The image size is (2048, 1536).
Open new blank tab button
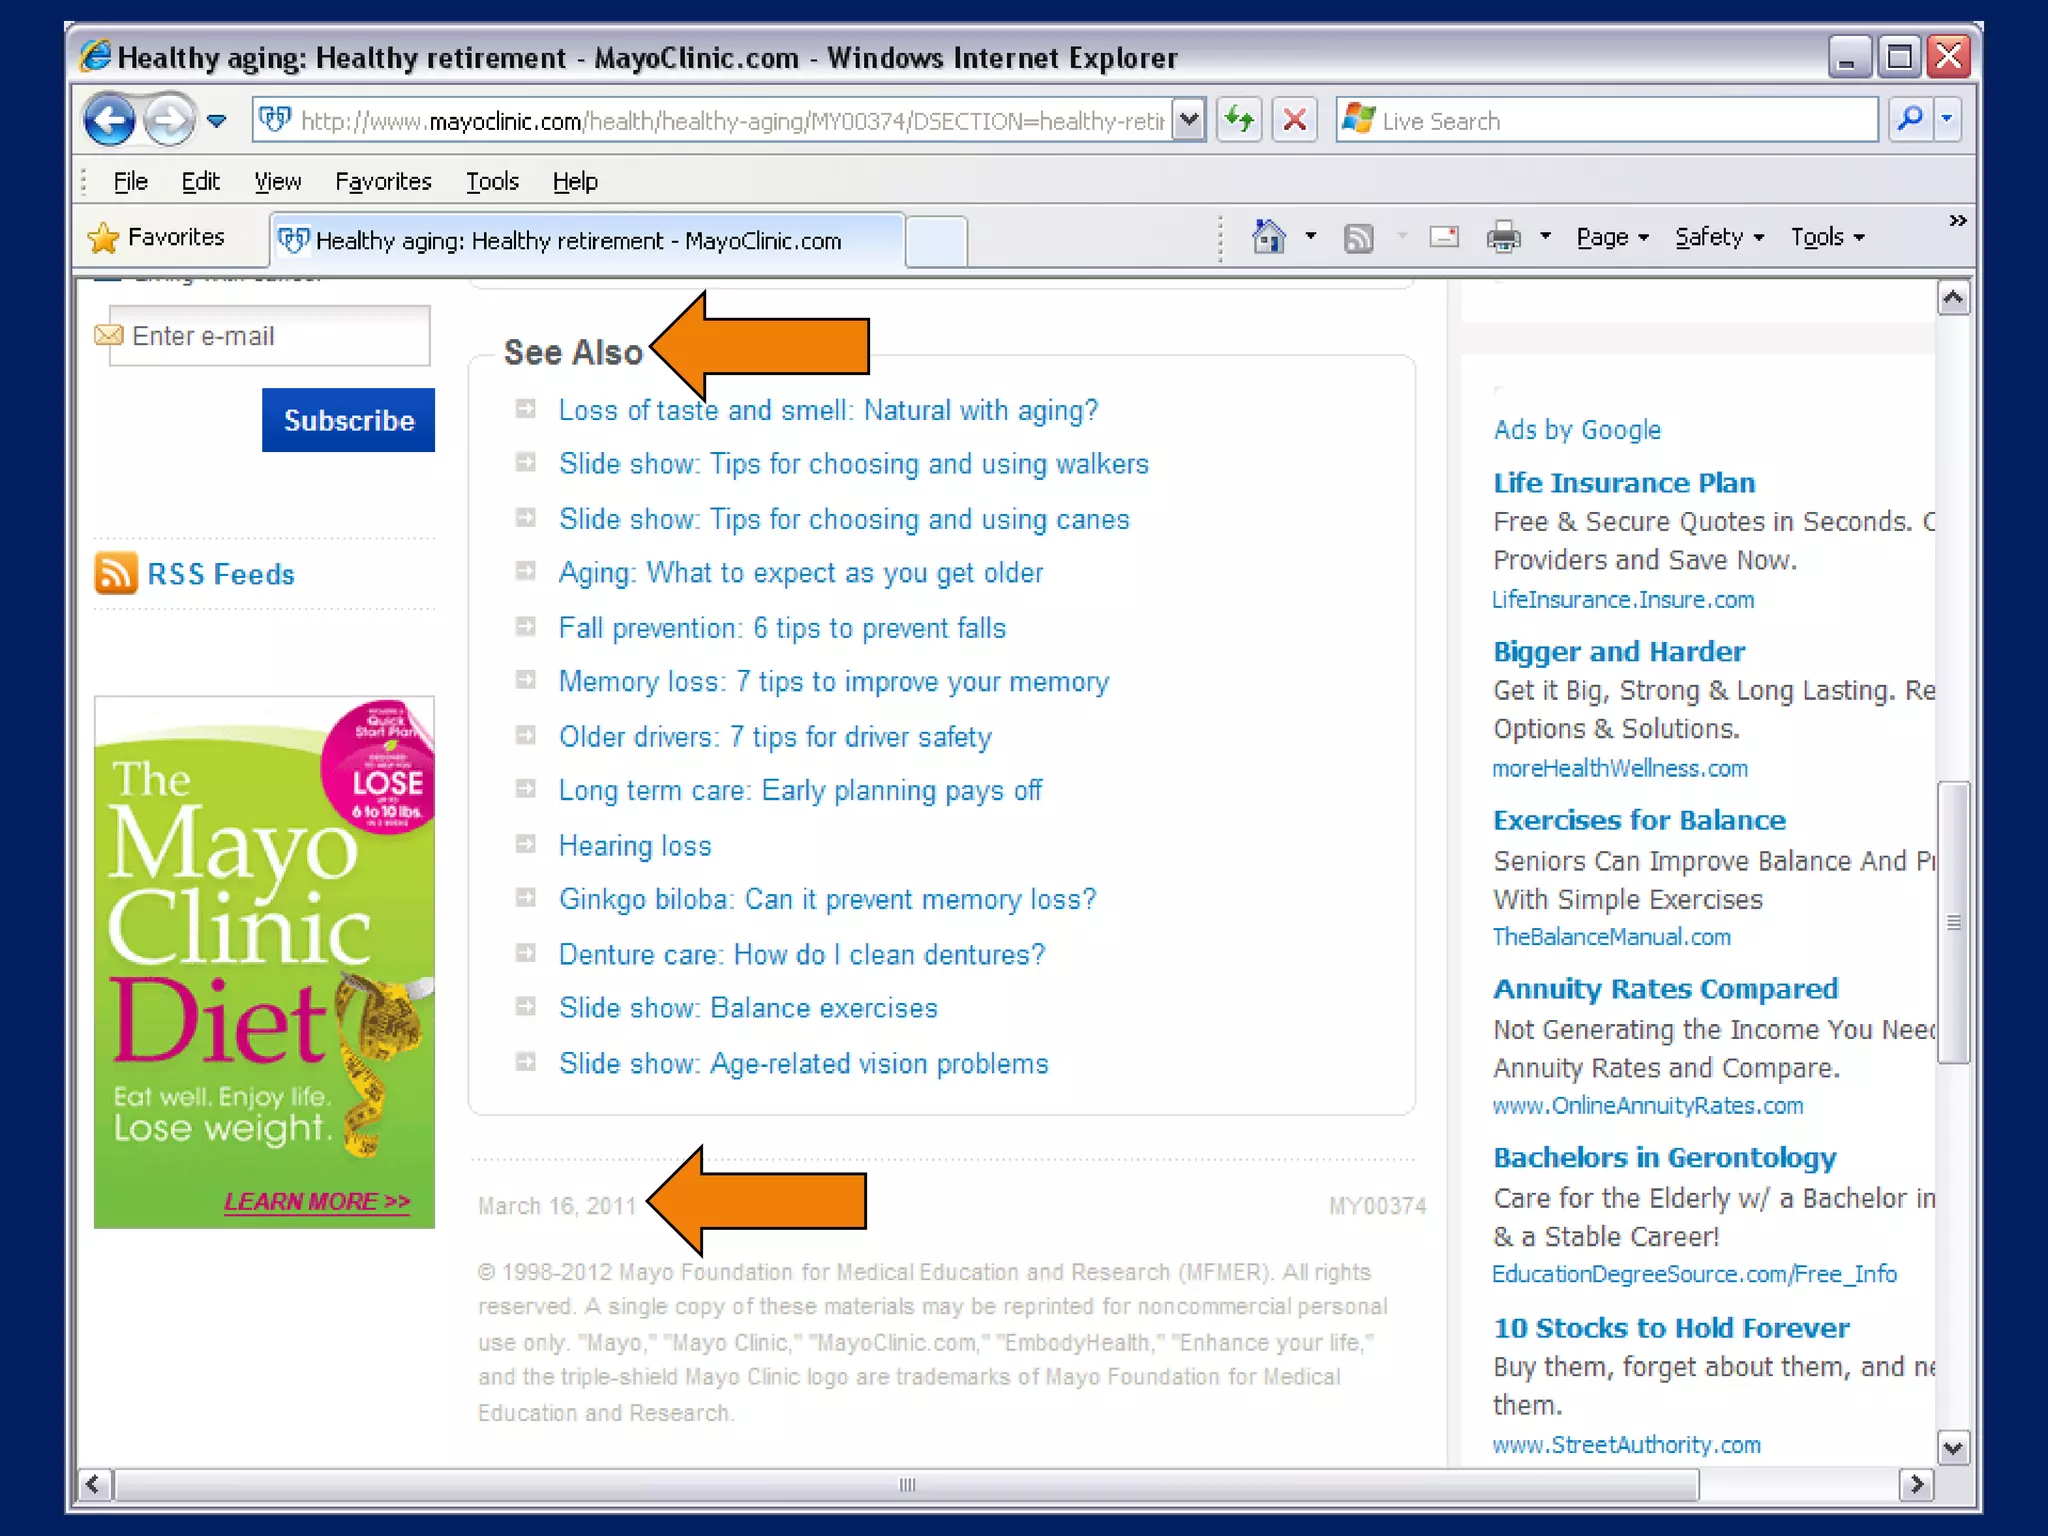click(936, 241)
